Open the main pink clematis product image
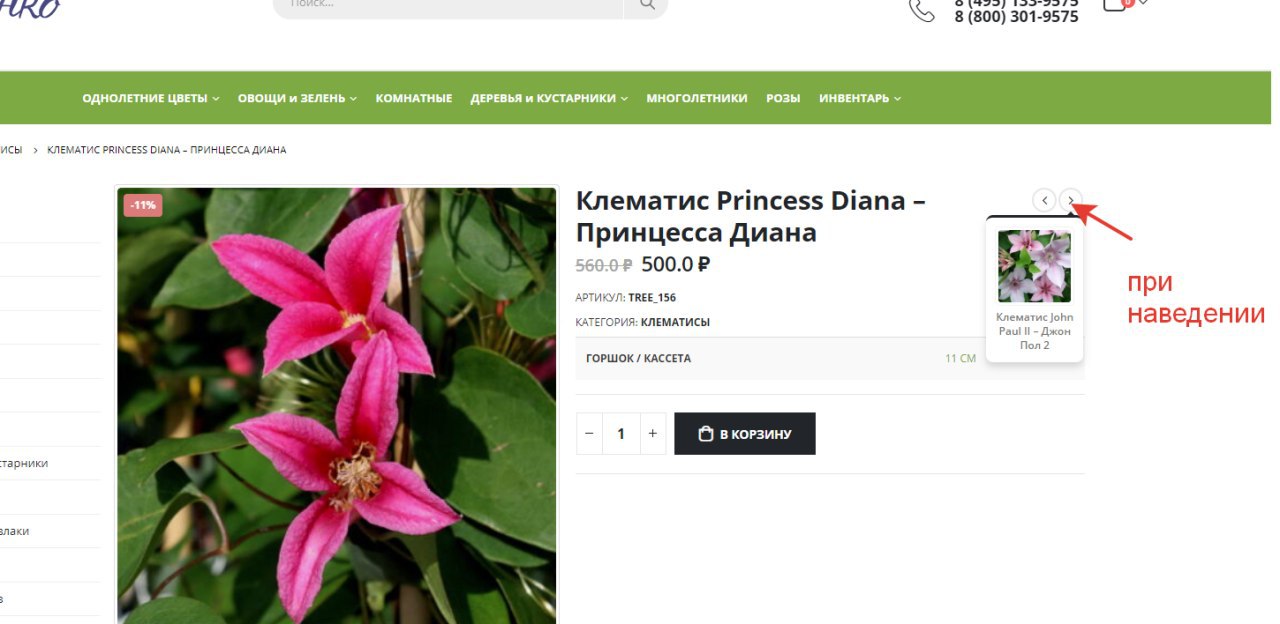 coord(336,405)
